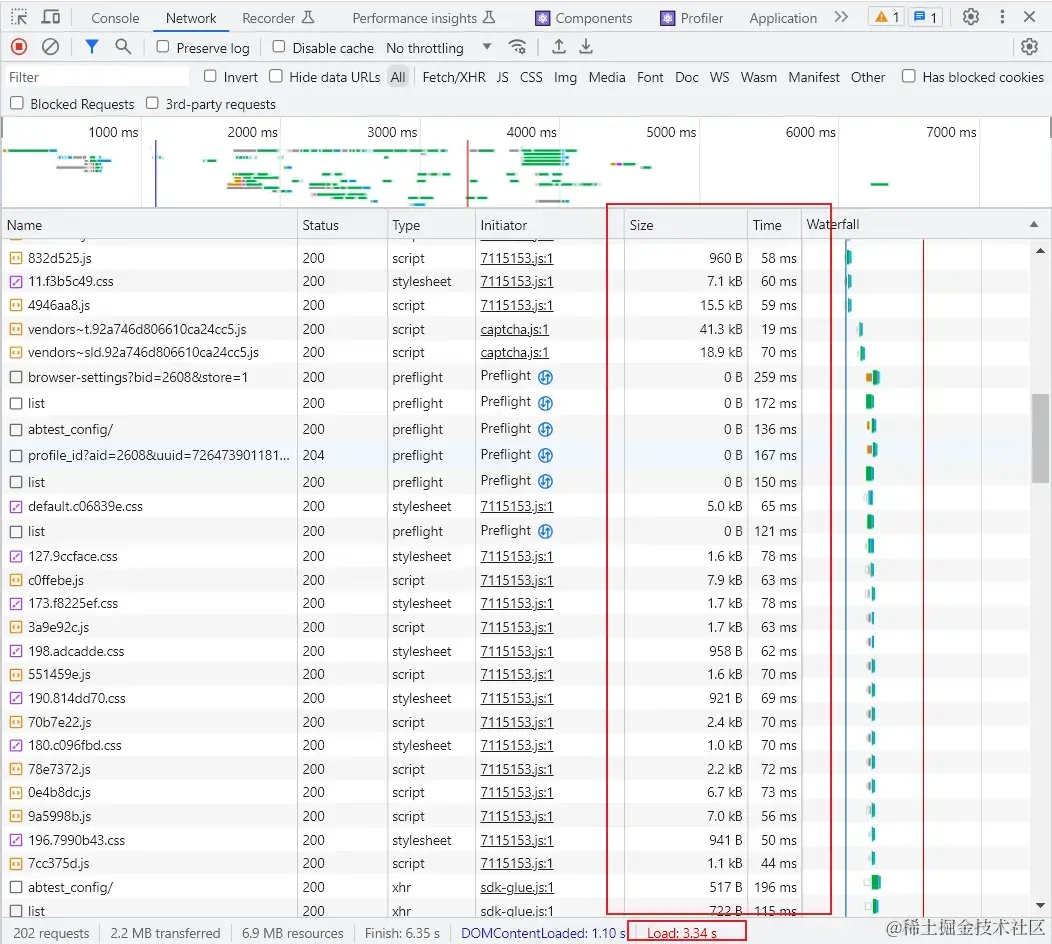Filter by Manifest requests
The height and width of the screenshot is (944, 1052).
[814, 77]
